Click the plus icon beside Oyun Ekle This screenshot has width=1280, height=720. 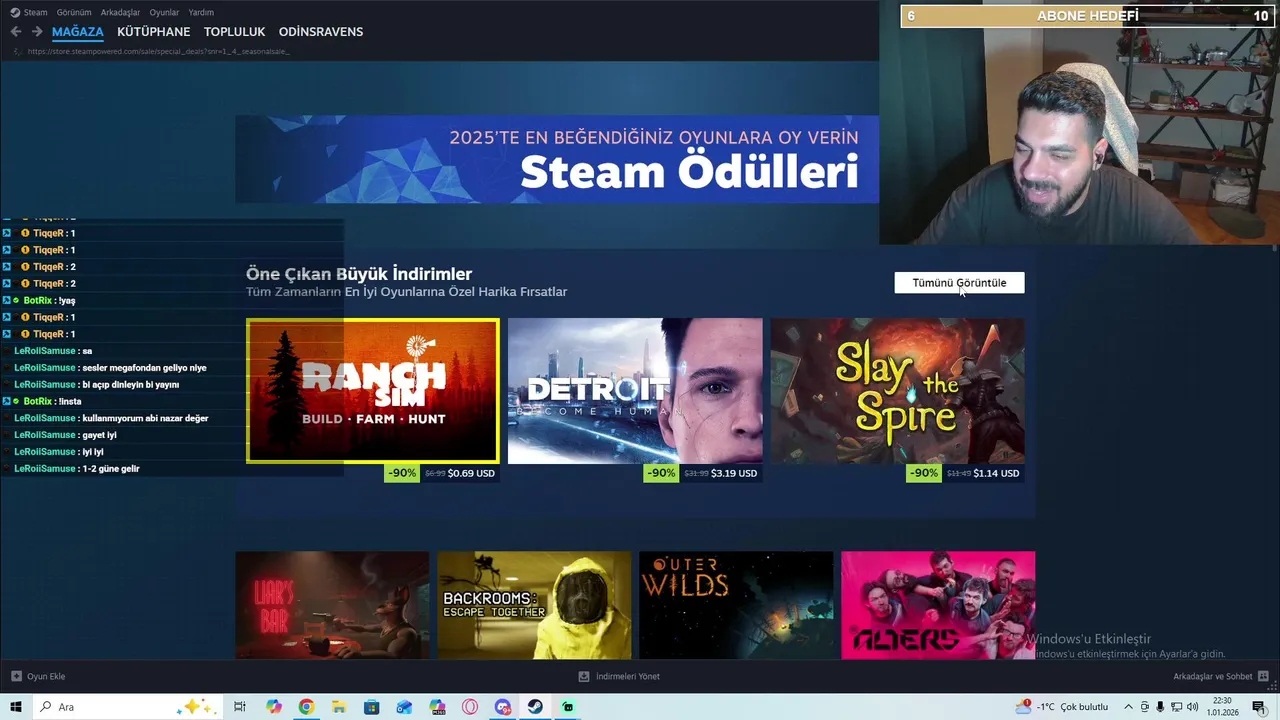16,677
